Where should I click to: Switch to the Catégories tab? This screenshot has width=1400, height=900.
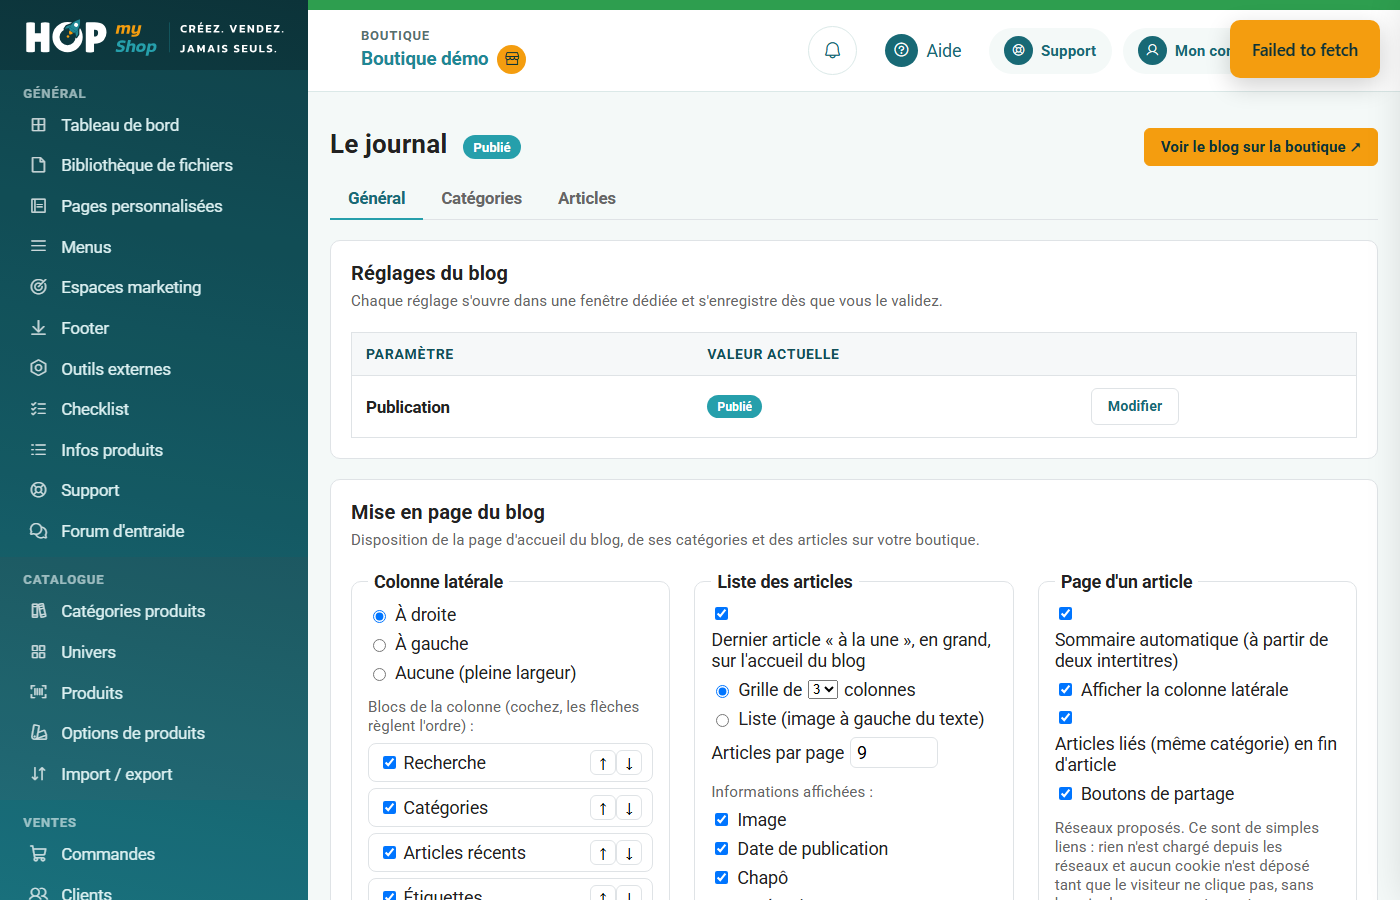coord(482,198)
